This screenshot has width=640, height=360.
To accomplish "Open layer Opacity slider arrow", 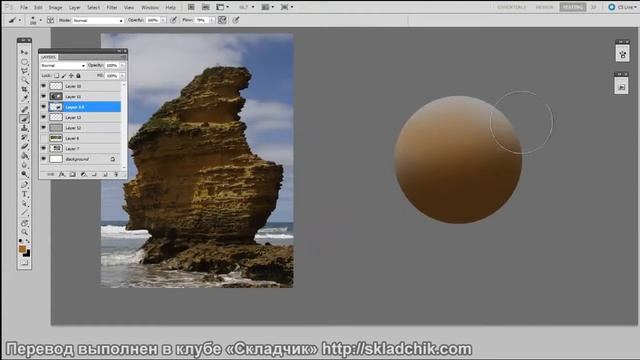I will pos(122,65).
